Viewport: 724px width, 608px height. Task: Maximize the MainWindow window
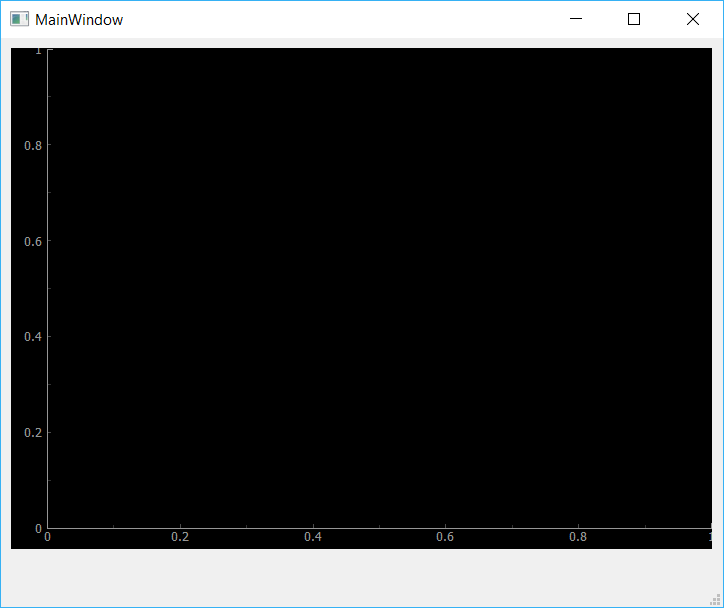(x=634, y=19)
